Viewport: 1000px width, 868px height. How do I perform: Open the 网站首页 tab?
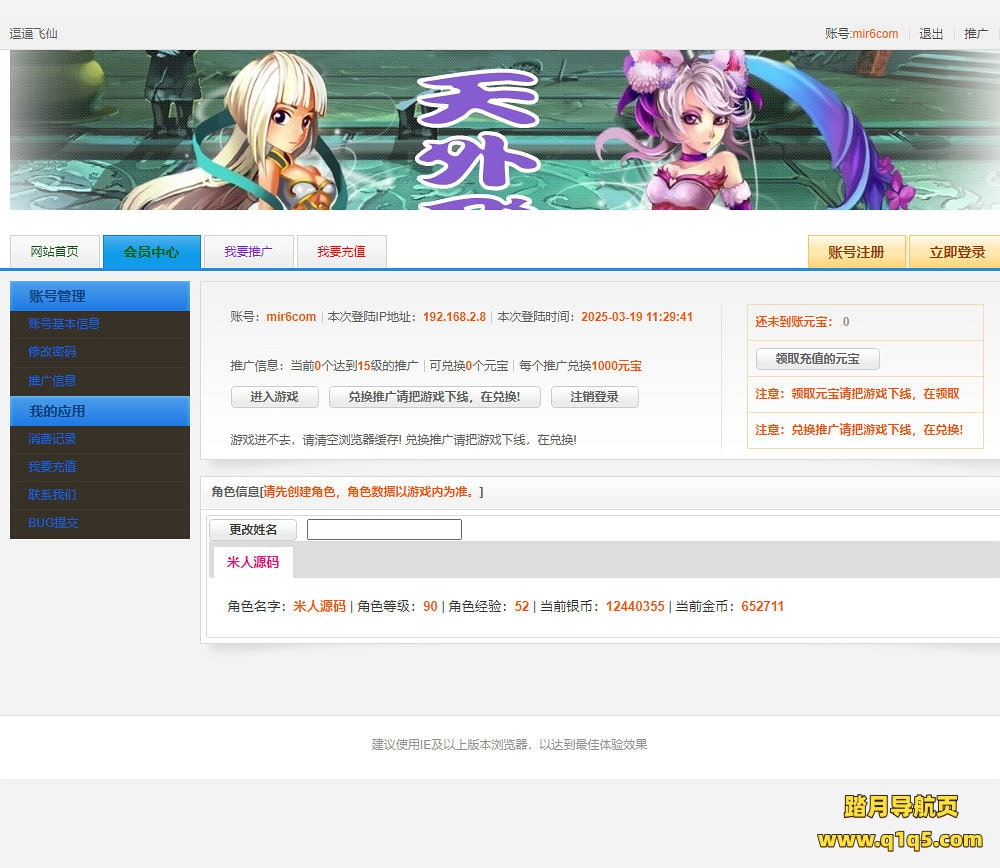coord(55,252)
